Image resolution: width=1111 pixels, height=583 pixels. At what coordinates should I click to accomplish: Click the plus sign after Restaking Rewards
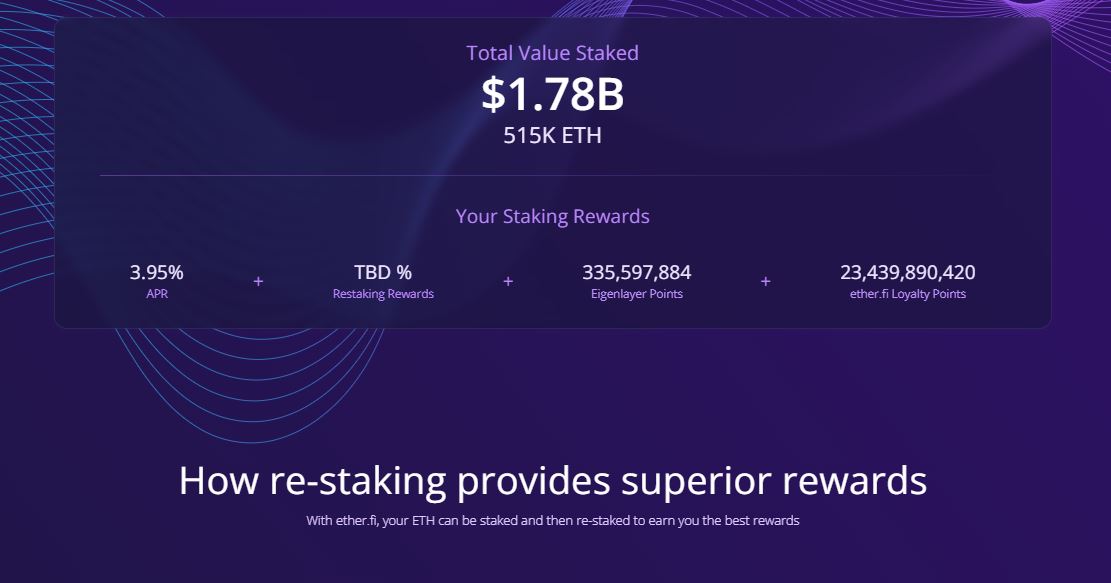(508, 282)
